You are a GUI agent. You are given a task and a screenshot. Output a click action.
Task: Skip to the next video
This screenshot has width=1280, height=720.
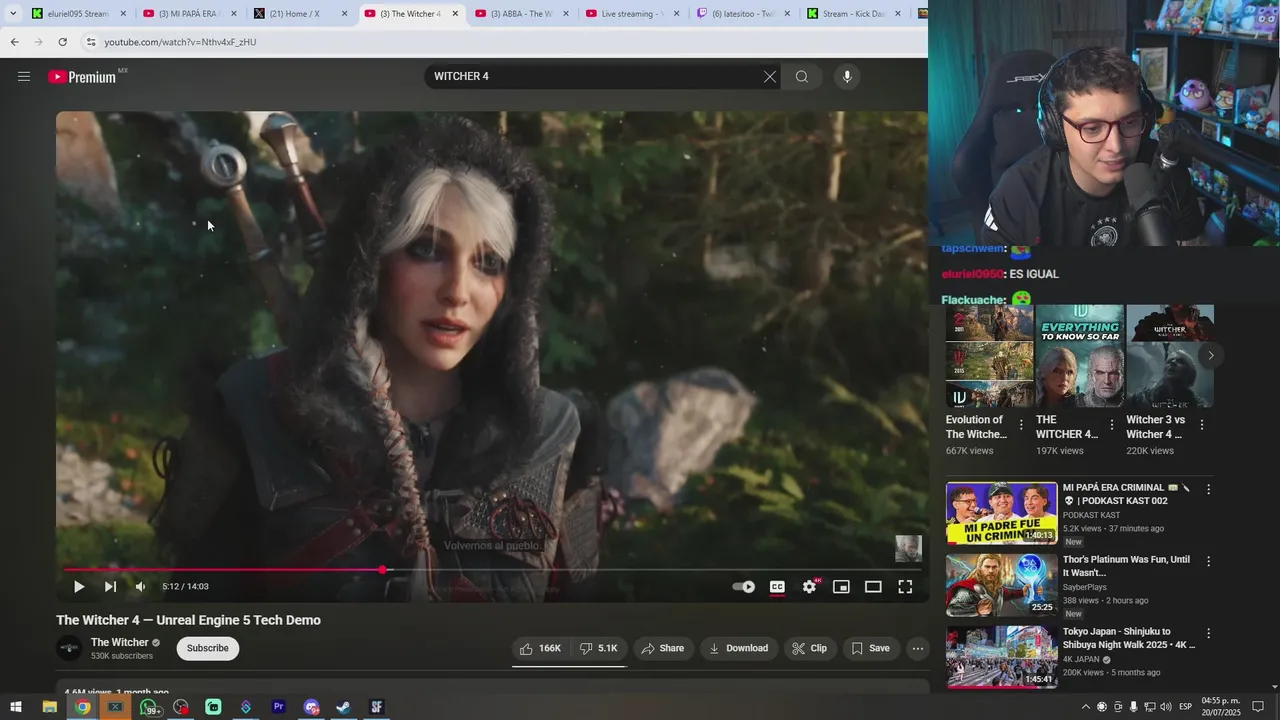pyautogui.click(x=110, y=587)
